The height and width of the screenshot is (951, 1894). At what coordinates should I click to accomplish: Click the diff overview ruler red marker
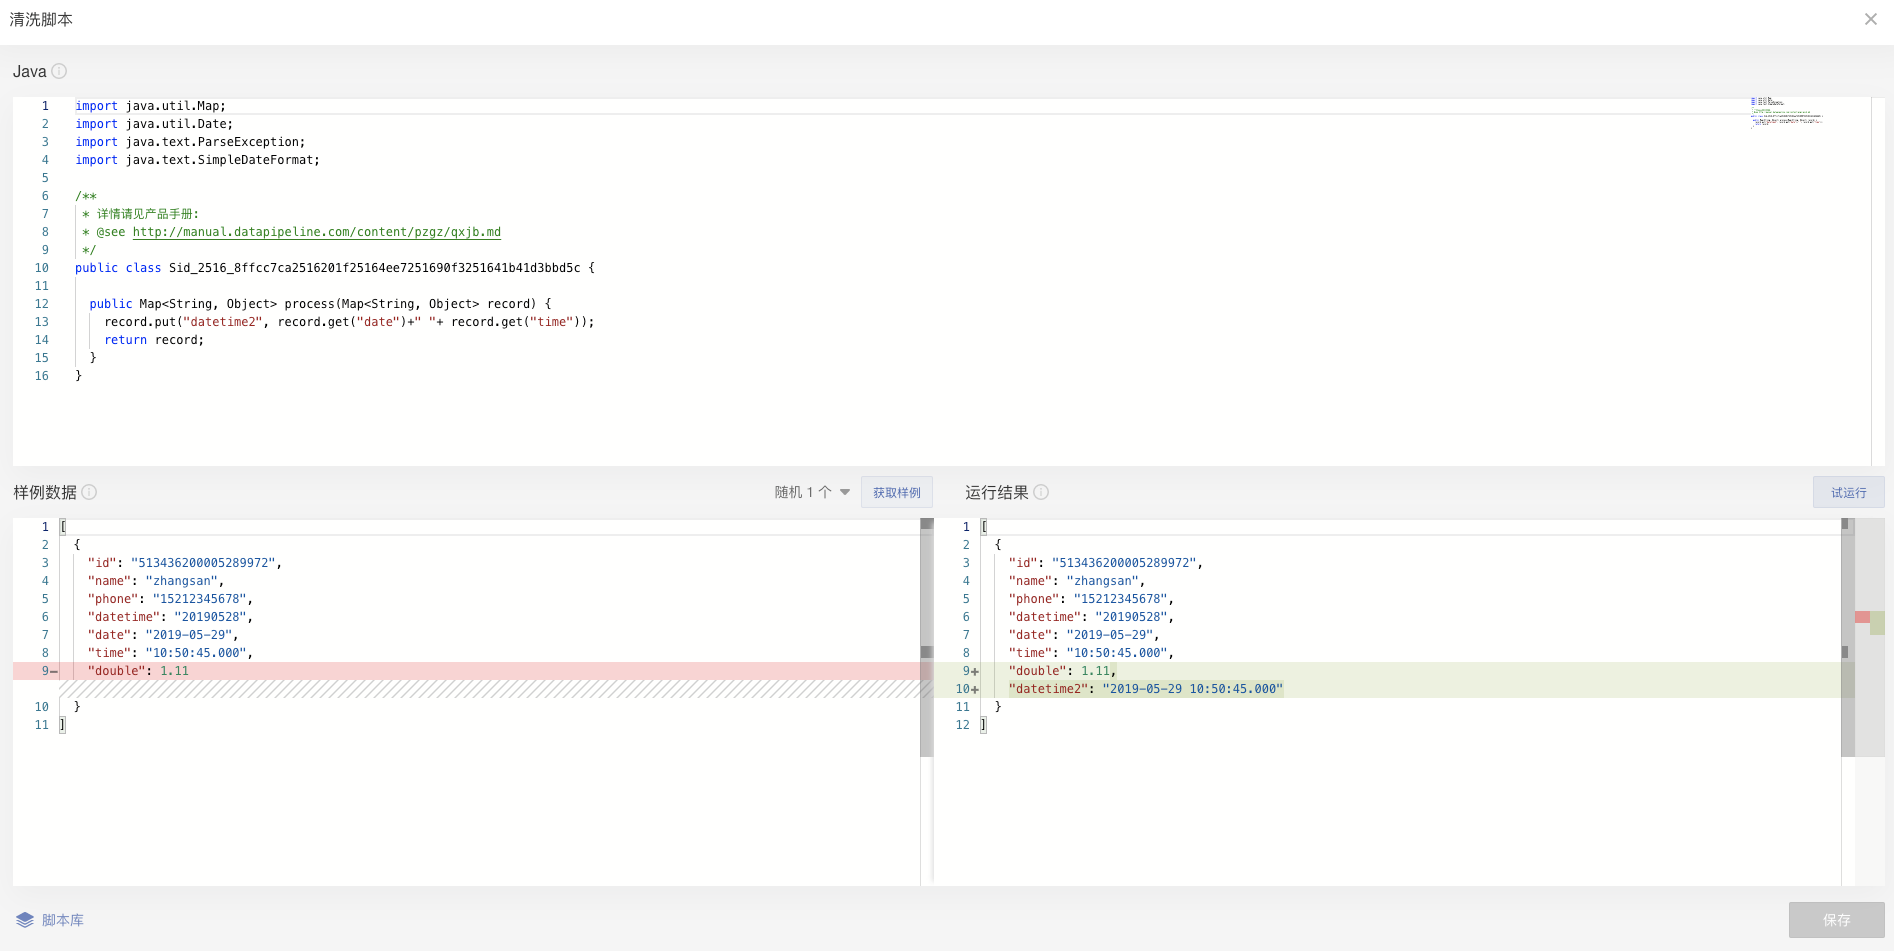(1862, 617)
